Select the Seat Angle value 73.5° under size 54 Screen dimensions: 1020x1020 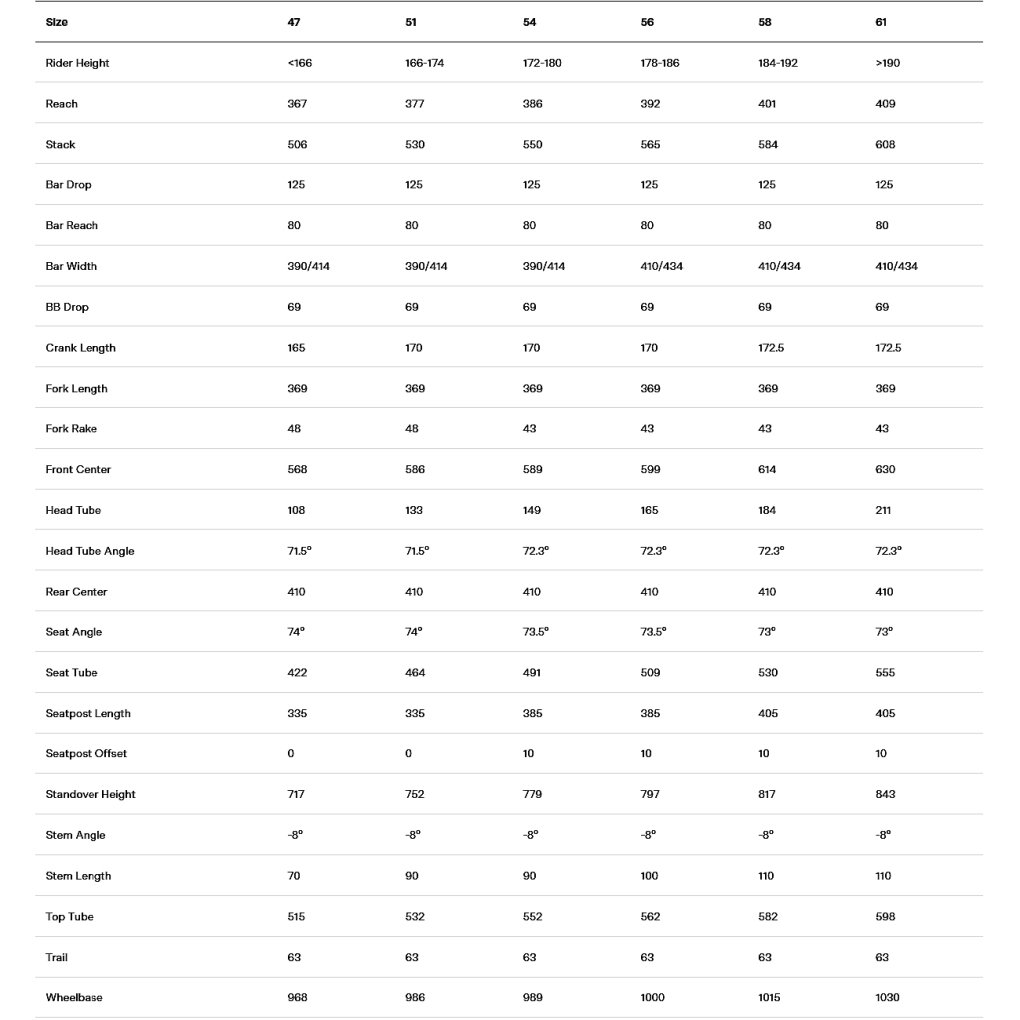[535, 632]
